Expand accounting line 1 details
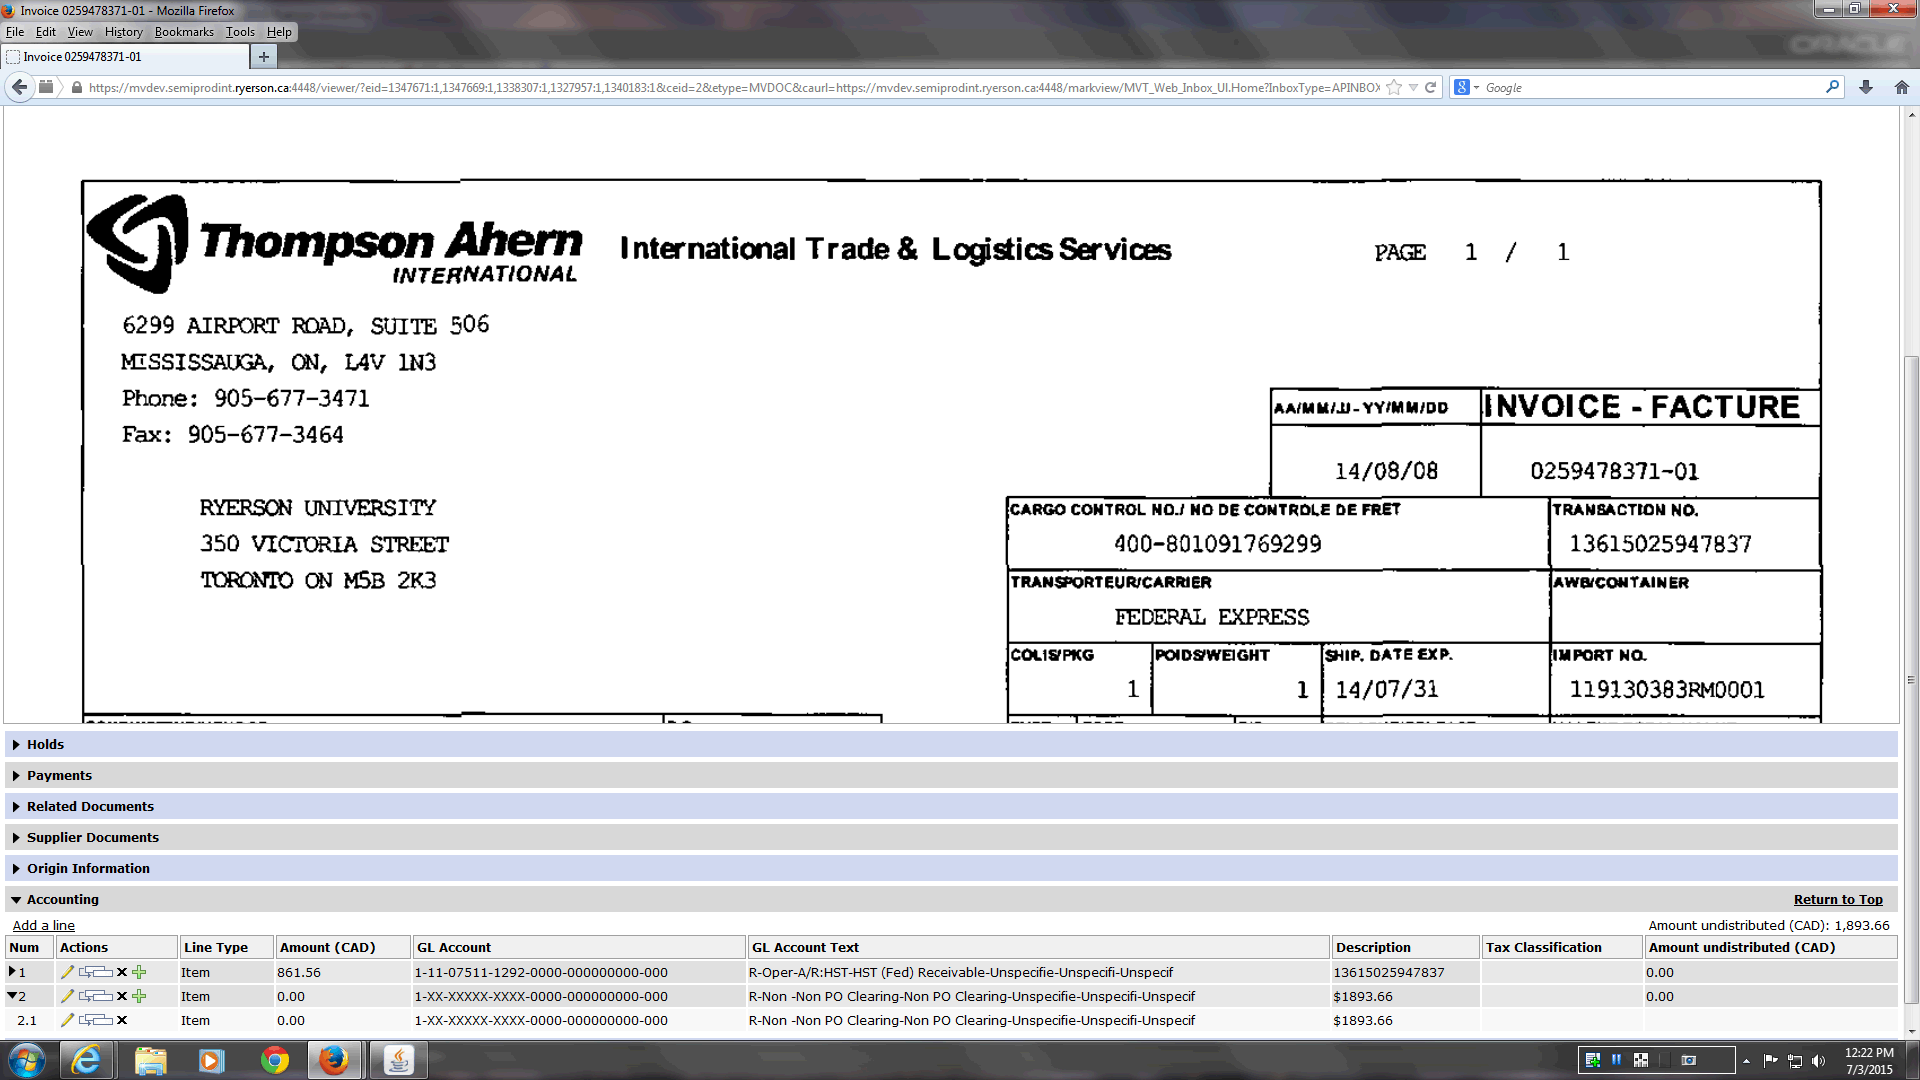 [12, 971]
